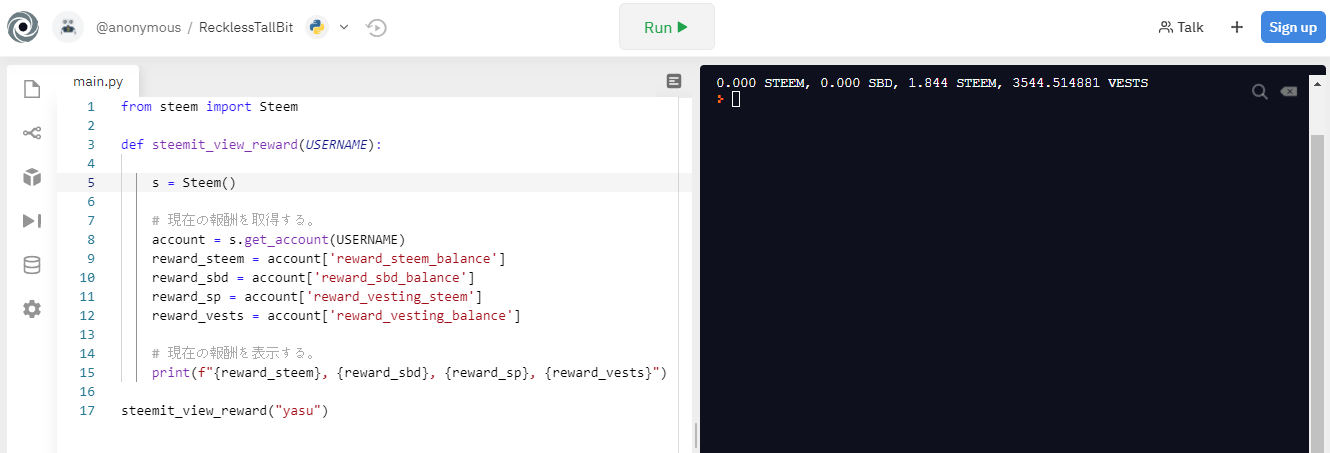
Task: Open the history replay icon
Action: tap(376, 27)
